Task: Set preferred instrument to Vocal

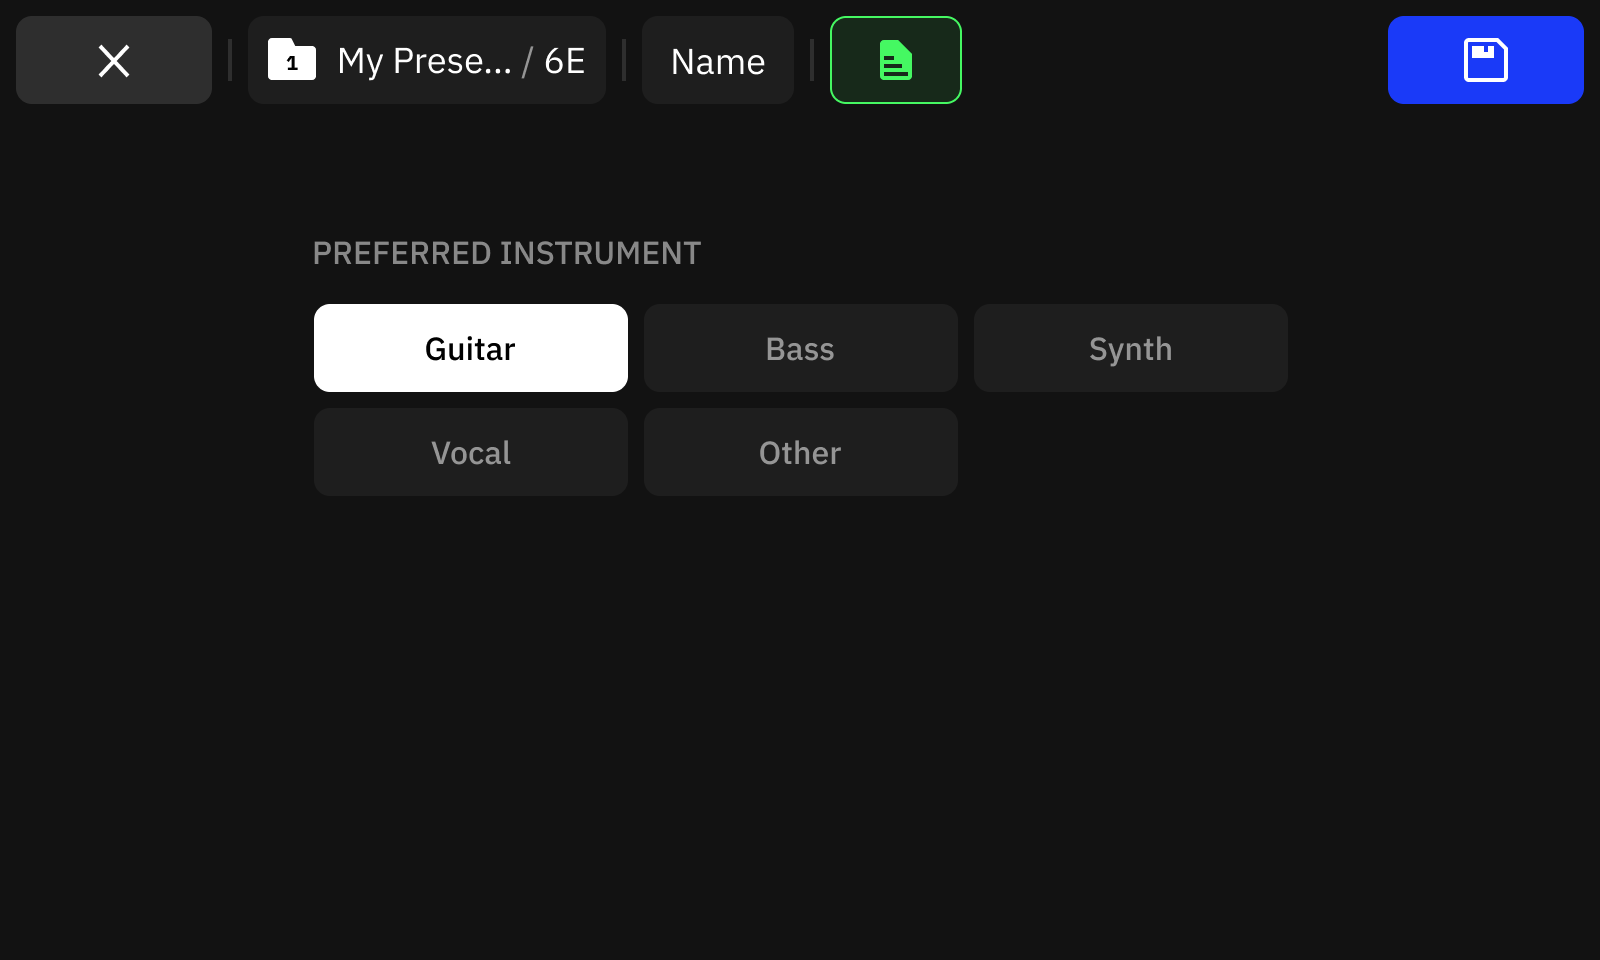Action: [471, 452]
